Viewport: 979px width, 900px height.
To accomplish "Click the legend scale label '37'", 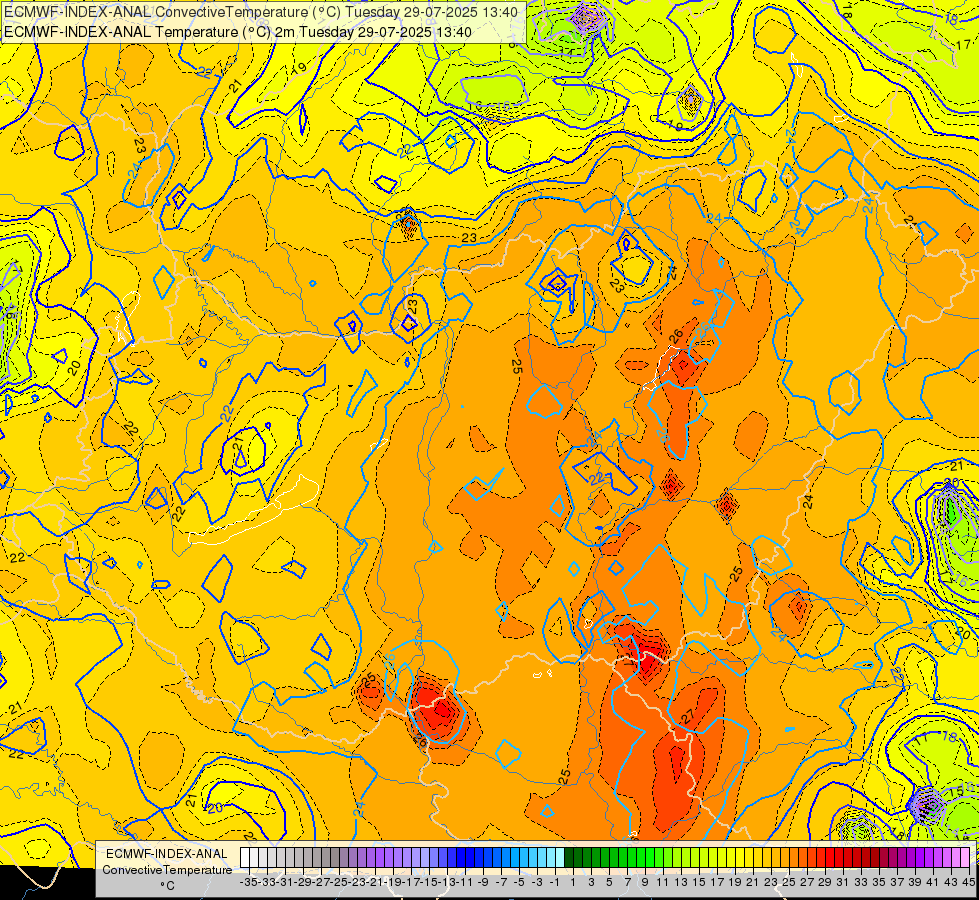I will [897, 882].
